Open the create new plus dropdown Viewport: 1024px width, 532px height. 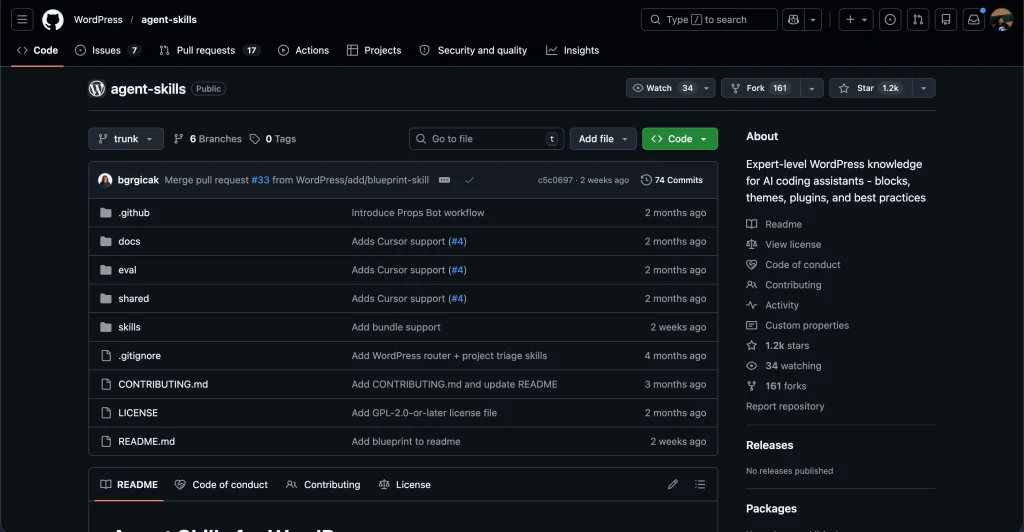[856, 20]
